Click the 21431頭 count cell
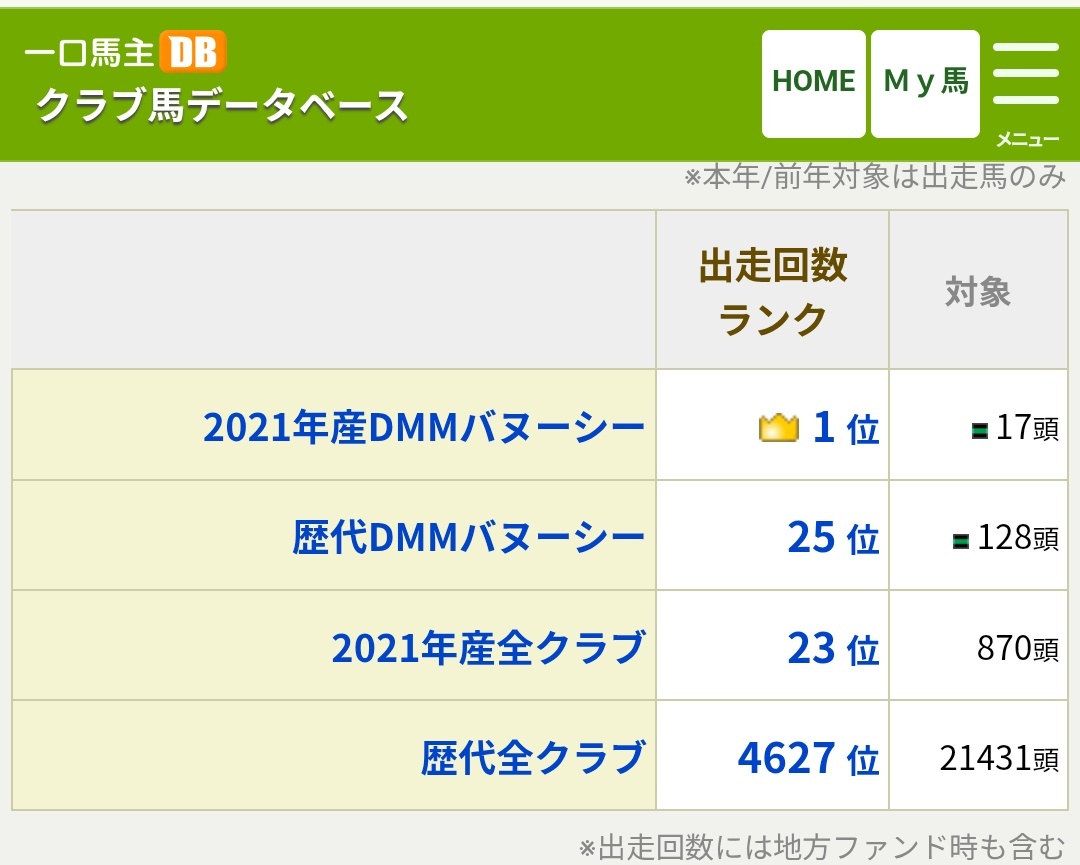The height and width of the screenshot is (865, 1080). pos(999,758)
